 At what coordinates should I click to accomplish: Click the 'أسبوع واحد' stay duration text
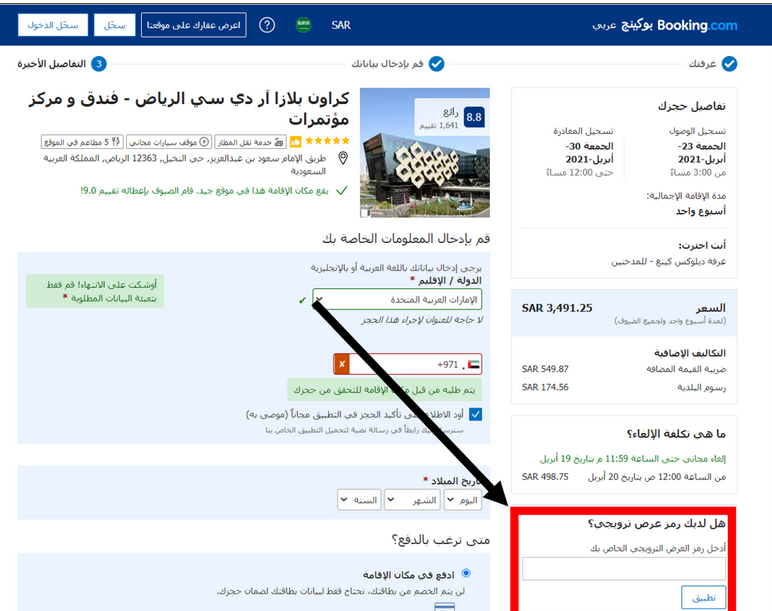click(x=701, y=211)
